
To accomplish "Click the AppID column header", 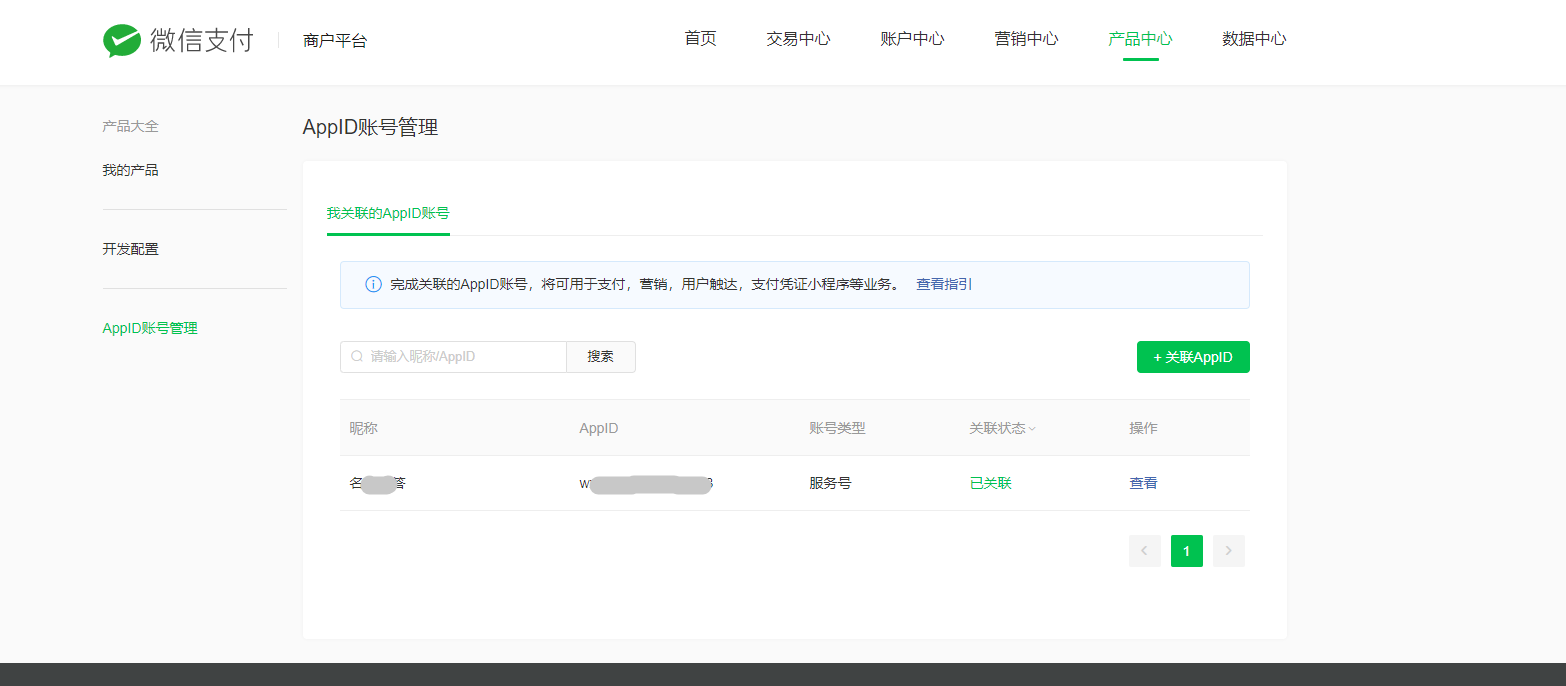I will 599,428.
